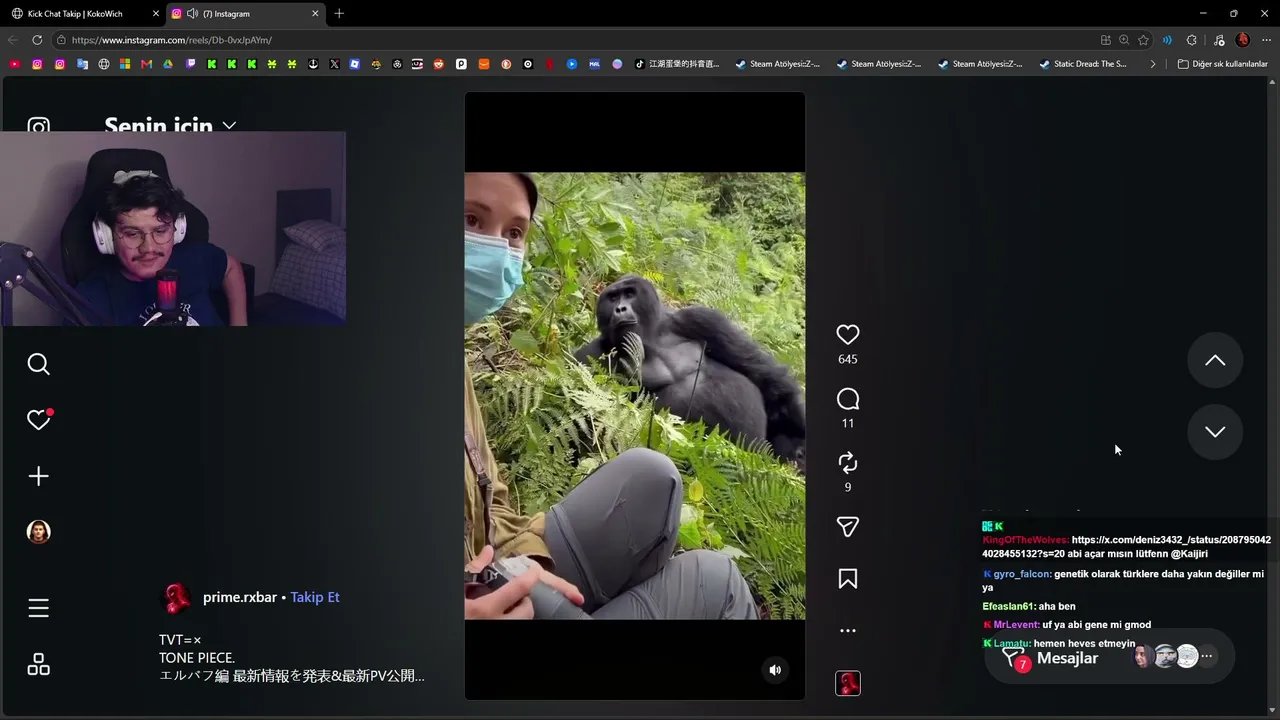This screenshot has height=720, width=1280.
Task: Bookmark this page with the star icon
Action: tap(1143, 40)
